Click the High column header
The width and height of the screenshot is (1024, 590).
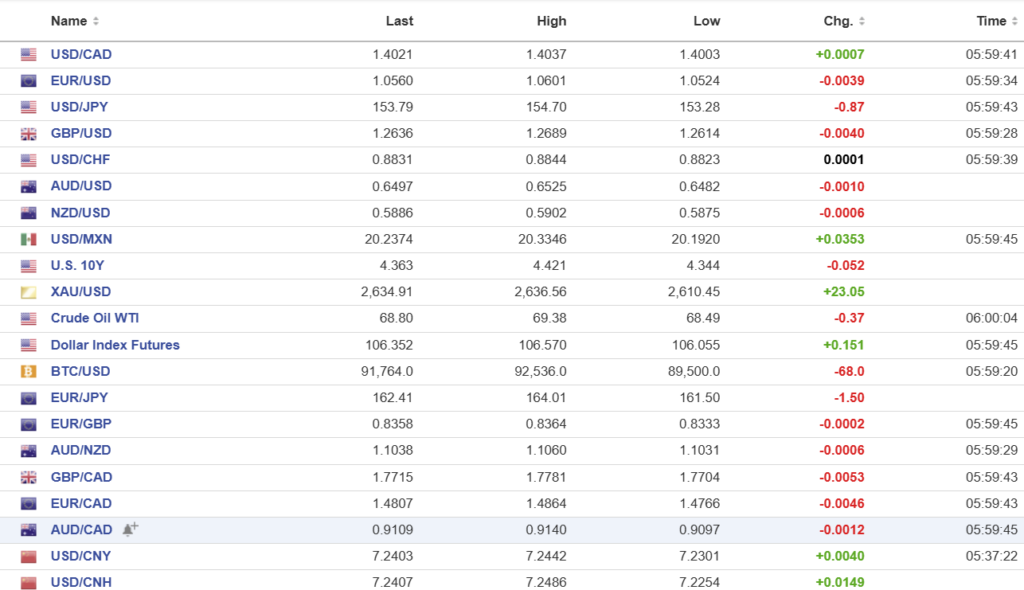point(551,21)
